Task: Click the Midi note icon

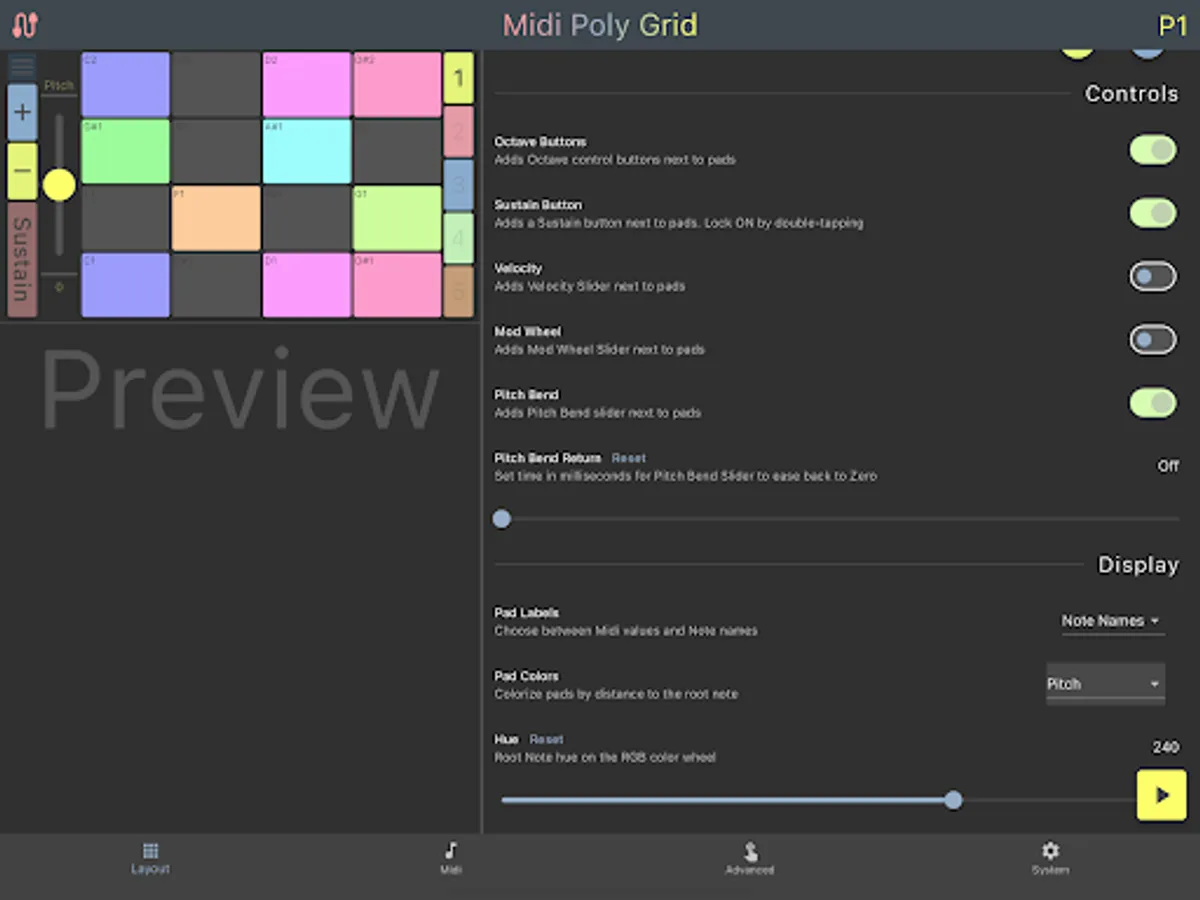Action: click(x=450, y=850)
